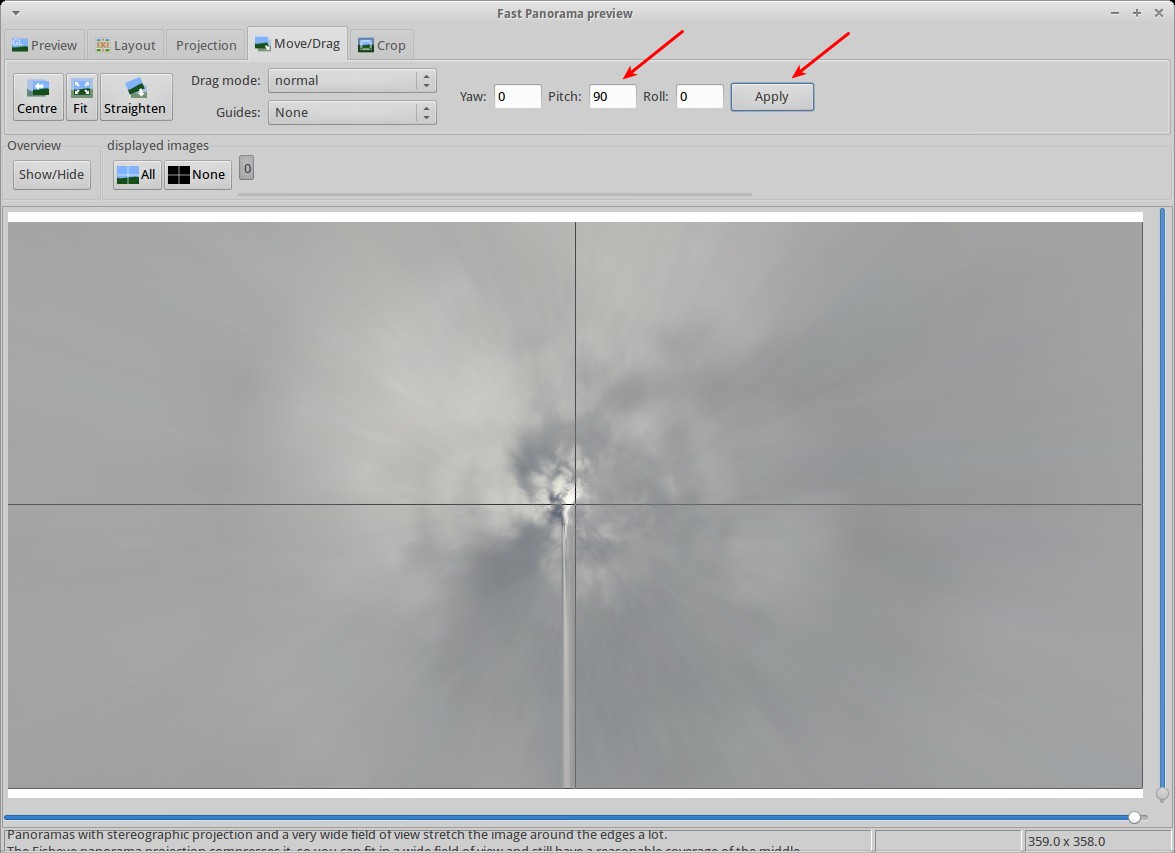Open the Drag mode dropdown

[352, 80]
